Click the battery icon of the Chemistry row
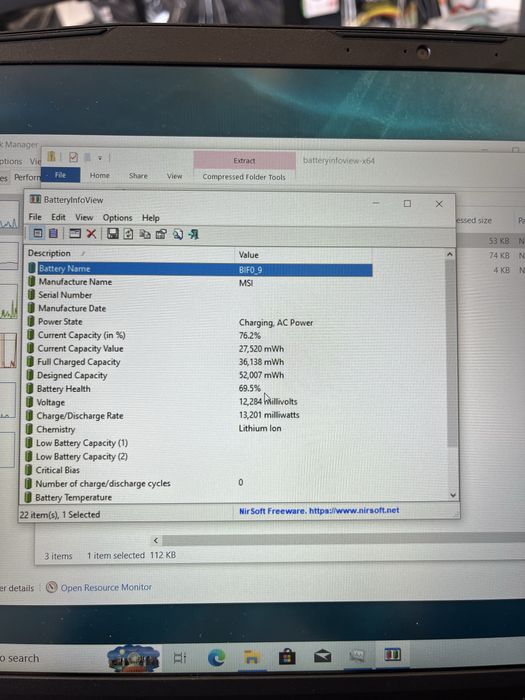Image resolution: width=525 pixels, height=700 pixels. 29,429
